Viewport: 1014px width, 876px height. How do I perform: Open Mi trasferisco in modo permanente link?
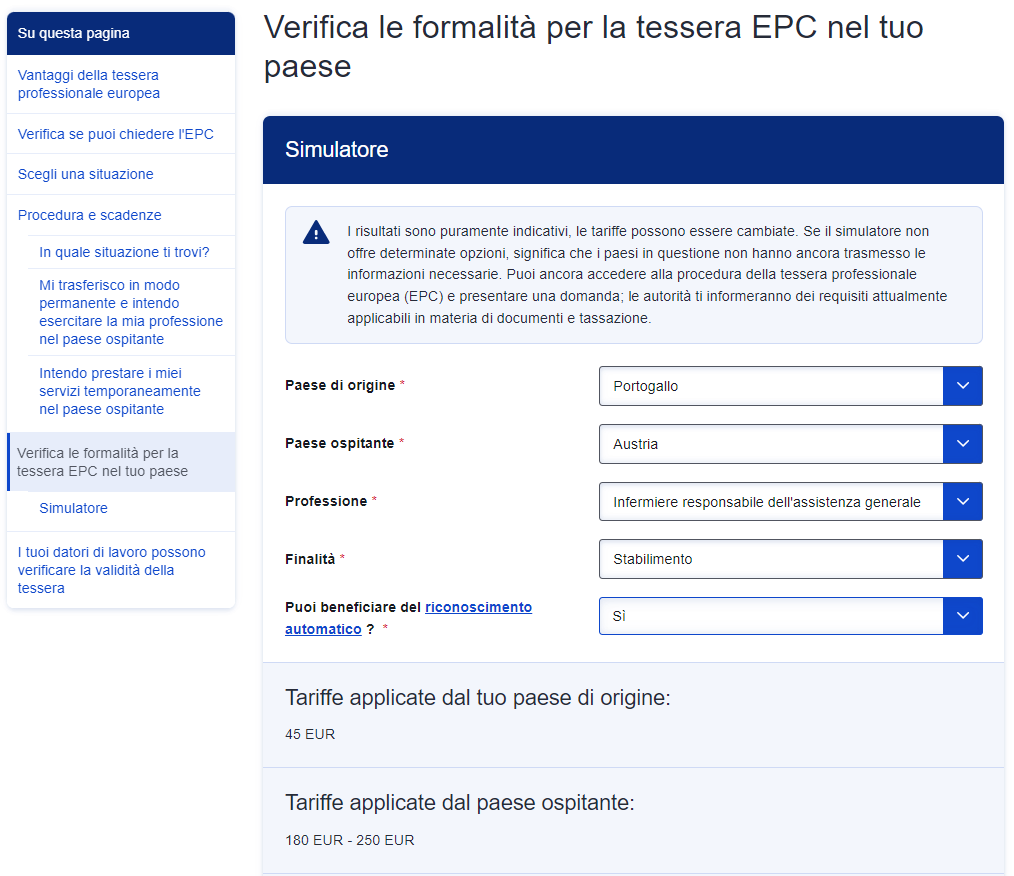[130, 312]
